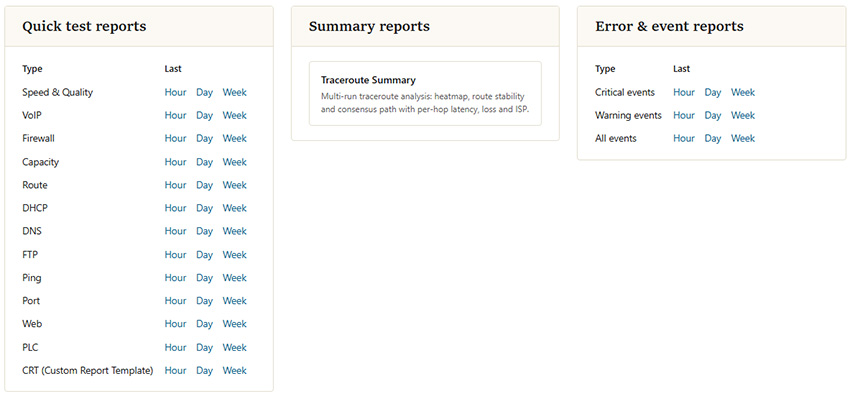The height and width of the screenshot is (399, 850).
Task: Open Port Hour report
Action: tap(175, 301)
